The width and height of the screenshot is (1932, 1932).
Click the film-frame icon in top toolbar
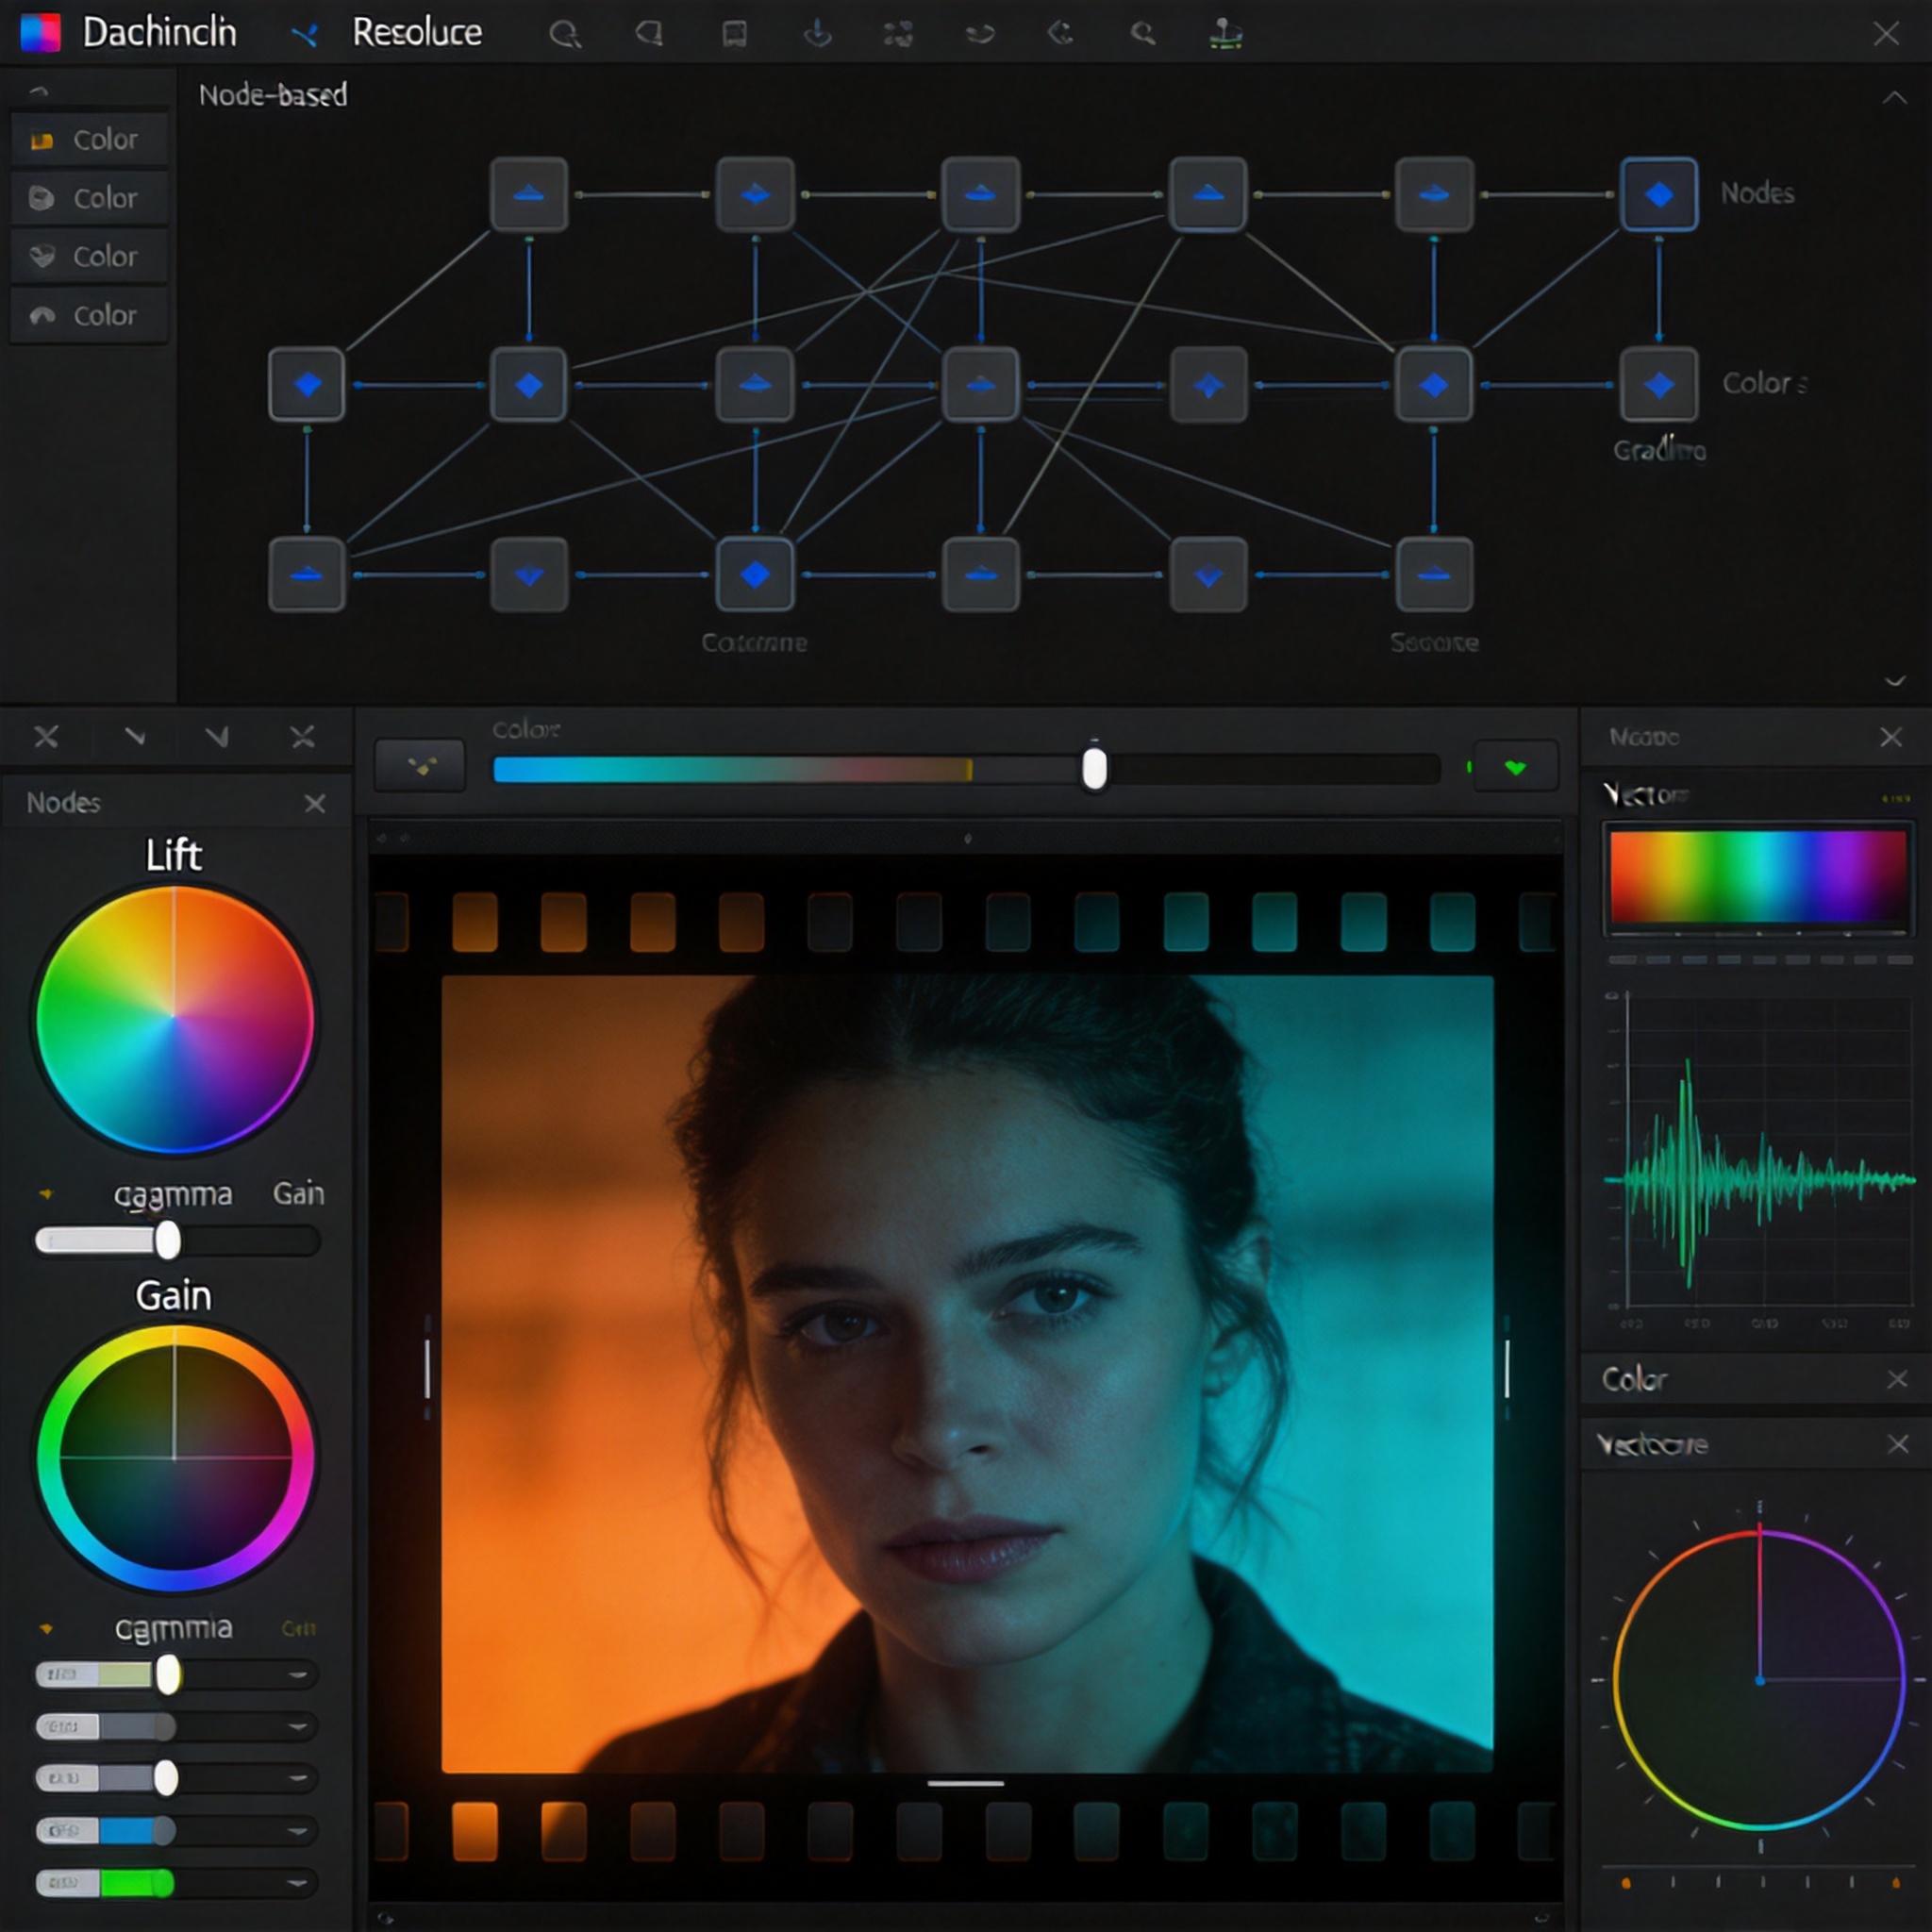(x=735, y=34)
